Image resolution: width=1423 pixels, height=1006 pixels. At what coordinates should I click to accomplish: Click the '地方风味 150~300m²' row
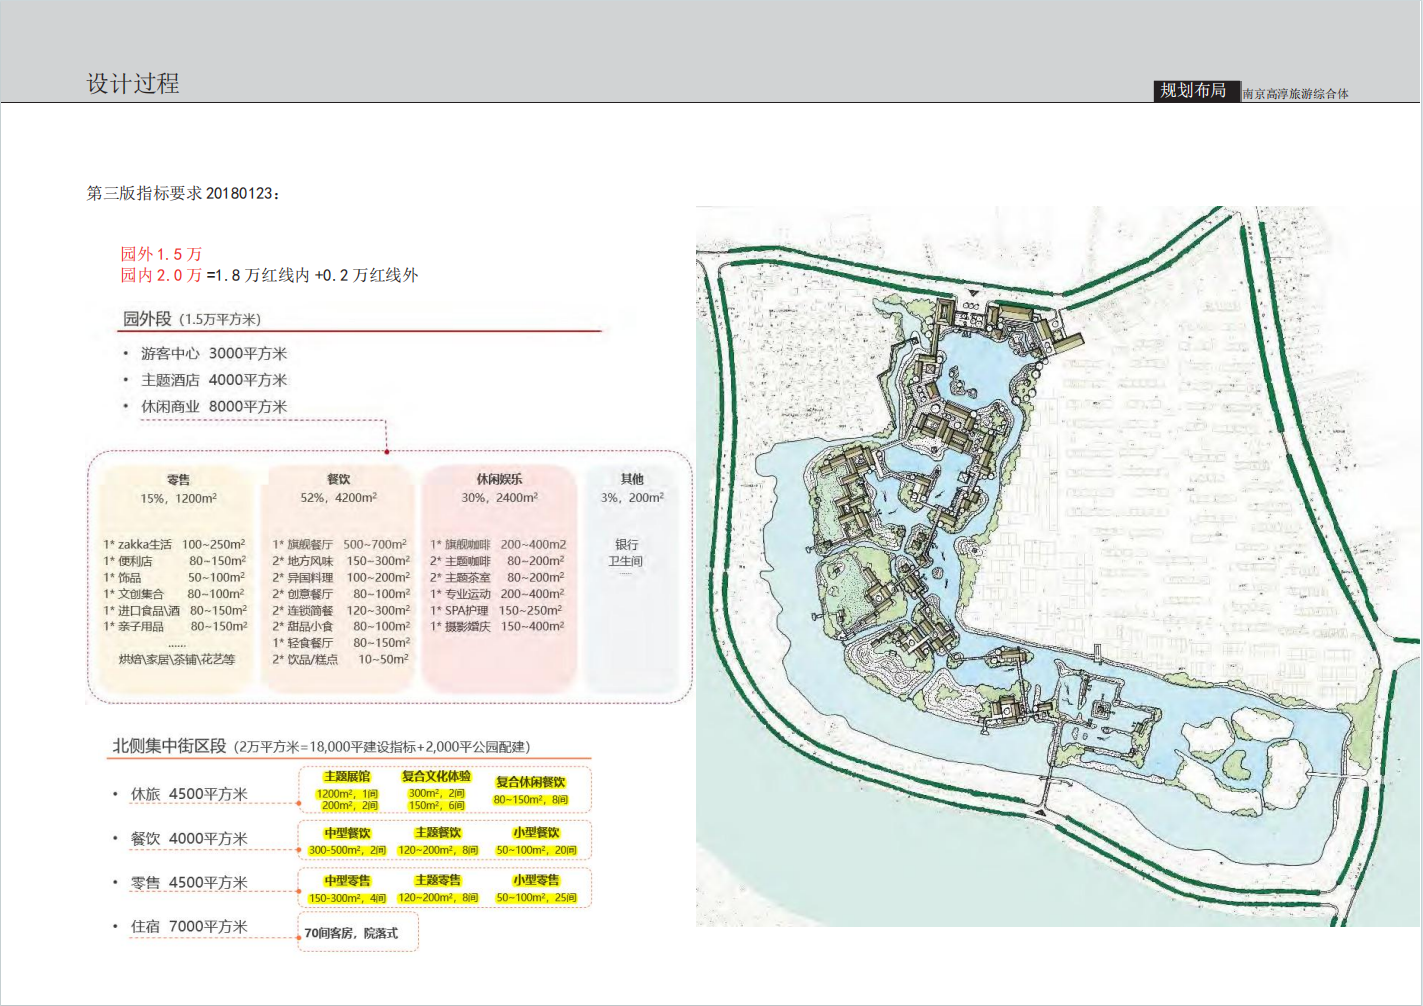click(x=341, y=561)
